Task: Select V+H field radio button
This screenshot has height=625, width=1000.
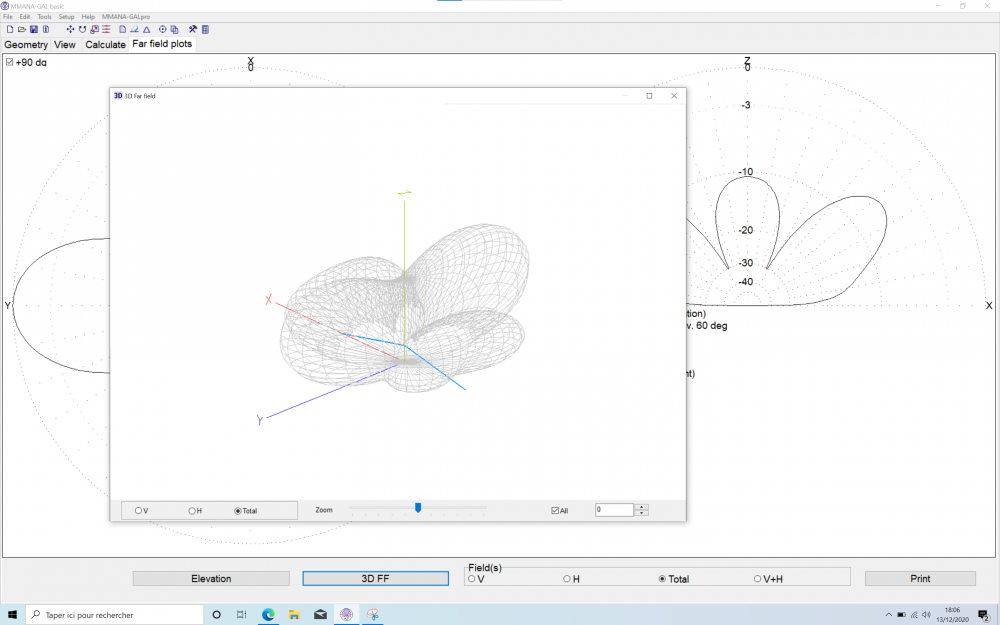Action: [757, 579]
